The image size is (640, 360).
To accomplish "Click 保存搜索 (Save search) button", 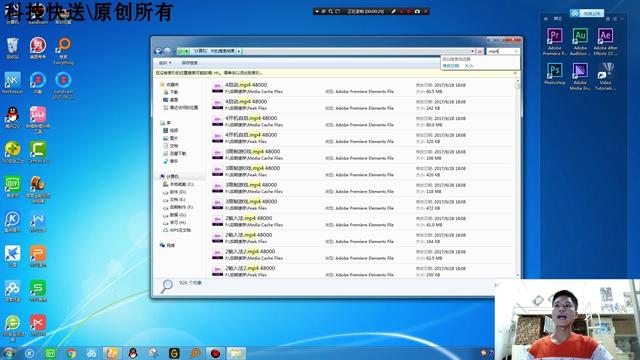I will 190,63.
